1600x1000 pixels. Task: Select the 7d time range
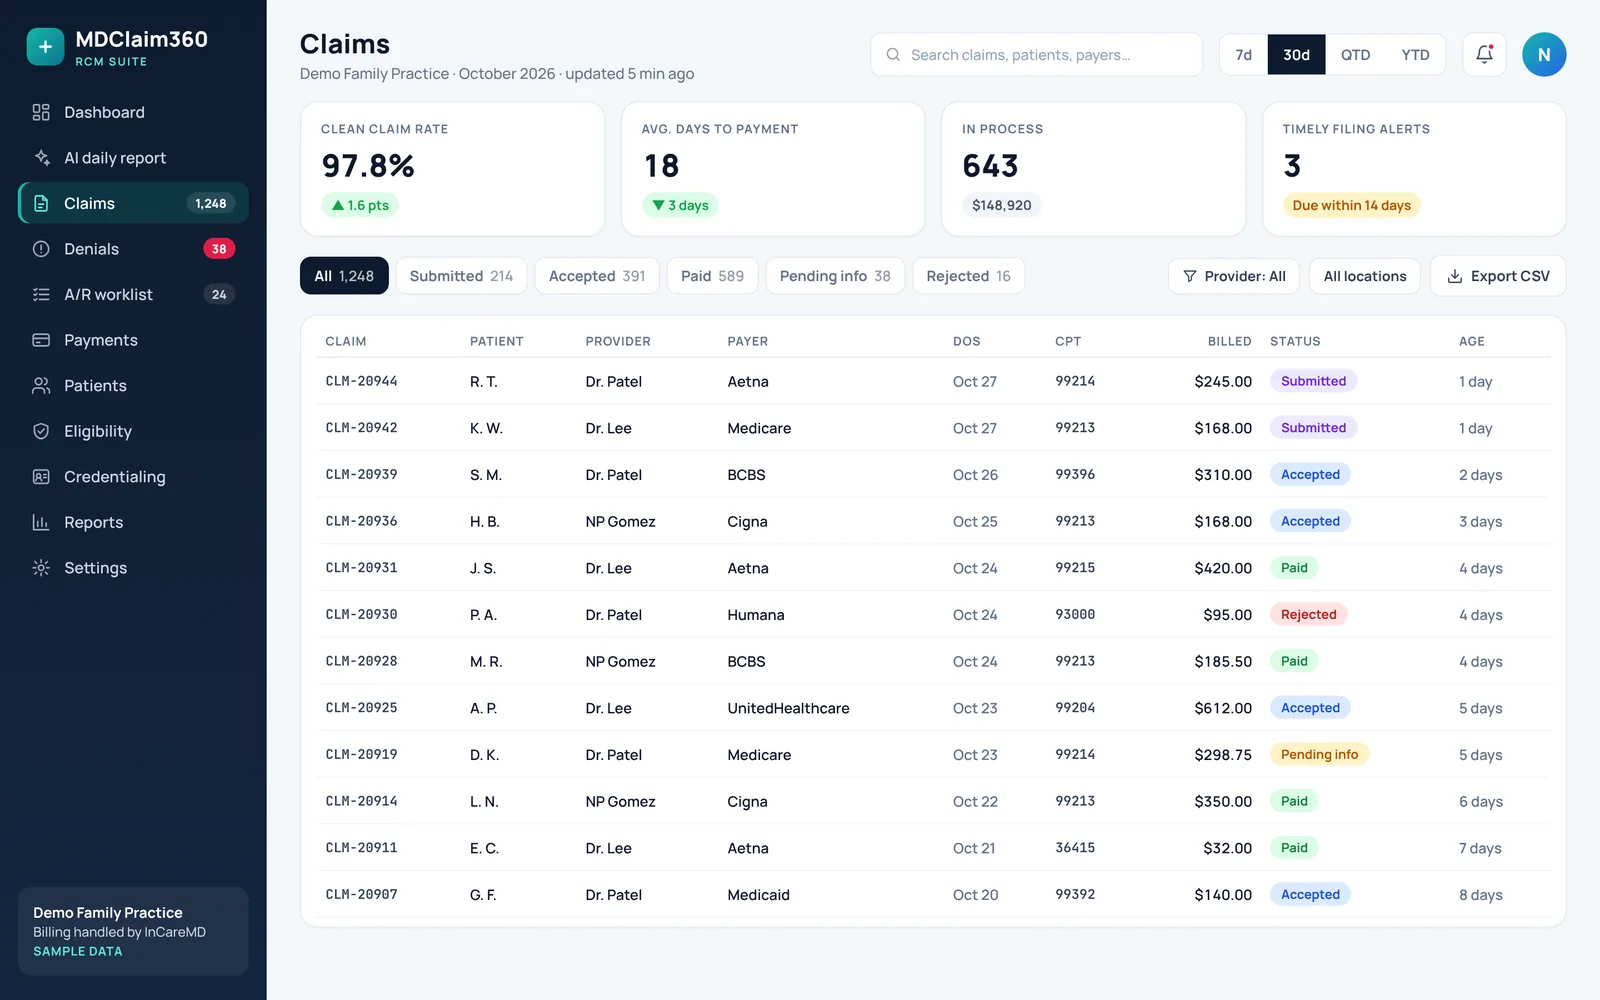pos(1243,55)
